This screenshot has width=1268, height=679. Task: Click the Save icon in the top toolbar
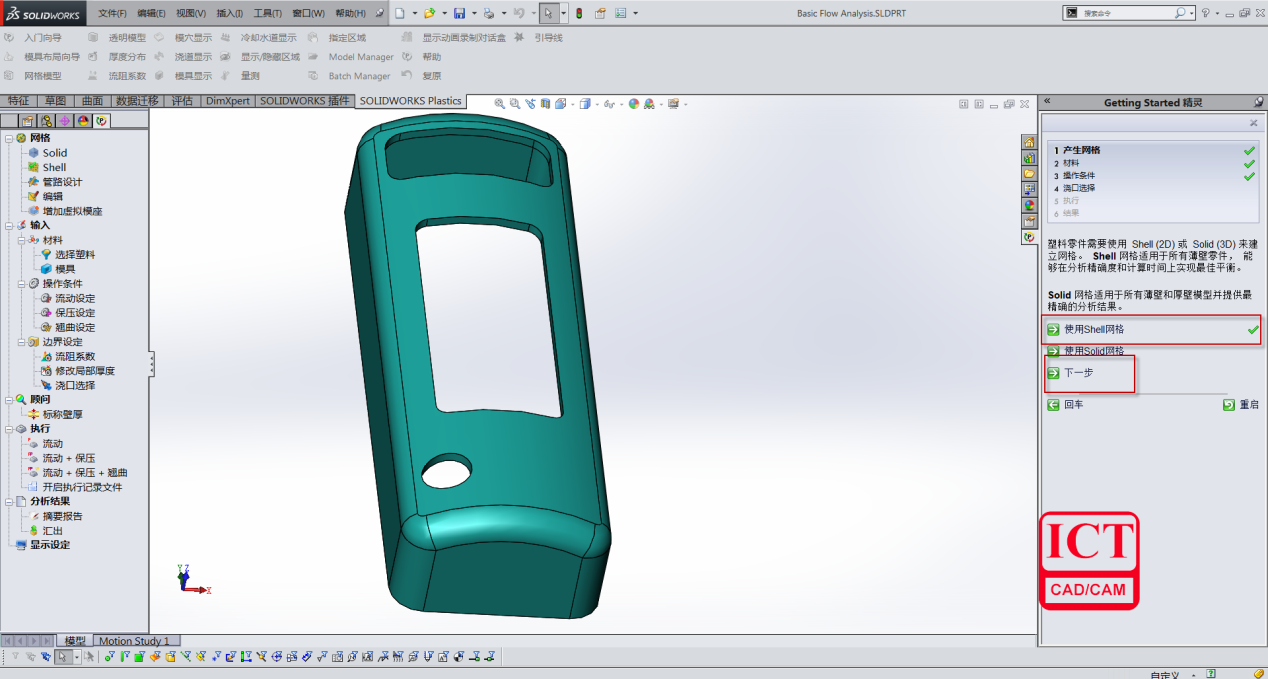click(458, 13)
